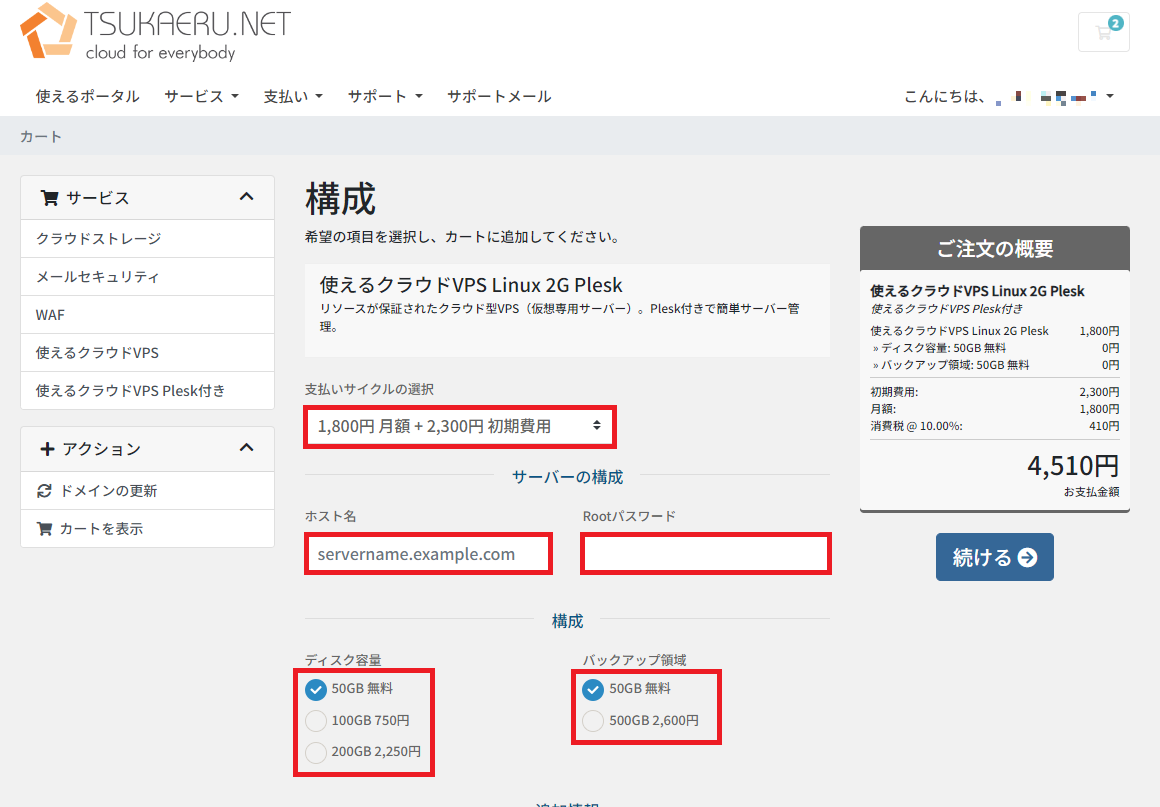Open サポートメール menu item

click(499, 96)
